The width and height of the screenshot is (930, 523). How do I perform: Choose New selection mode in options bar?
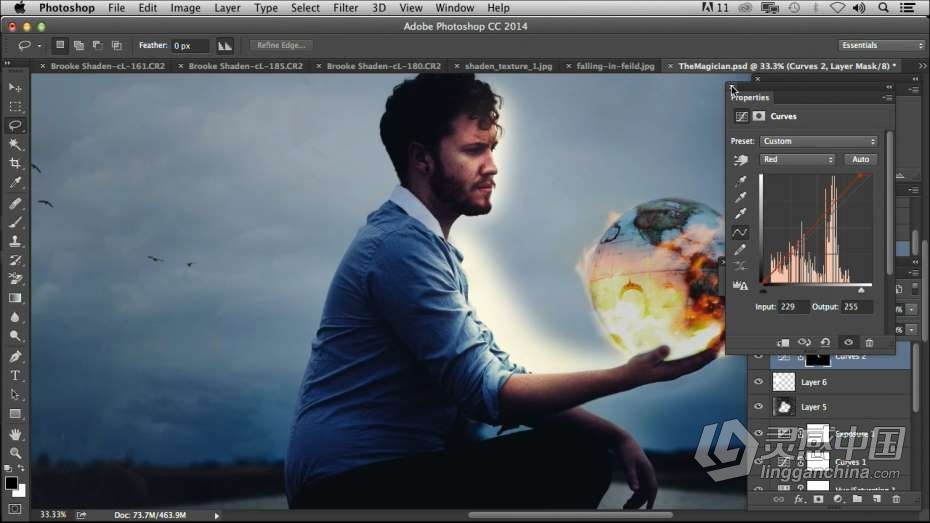click(x=60, y=45)
